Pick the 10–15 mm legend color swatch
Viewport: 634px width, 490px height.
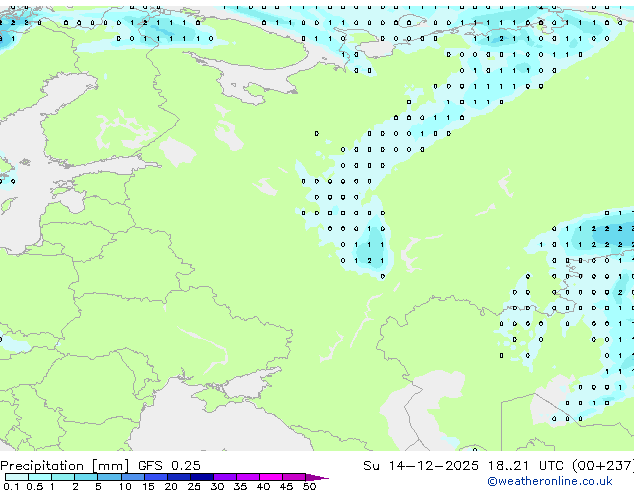(x=132, y=477)
